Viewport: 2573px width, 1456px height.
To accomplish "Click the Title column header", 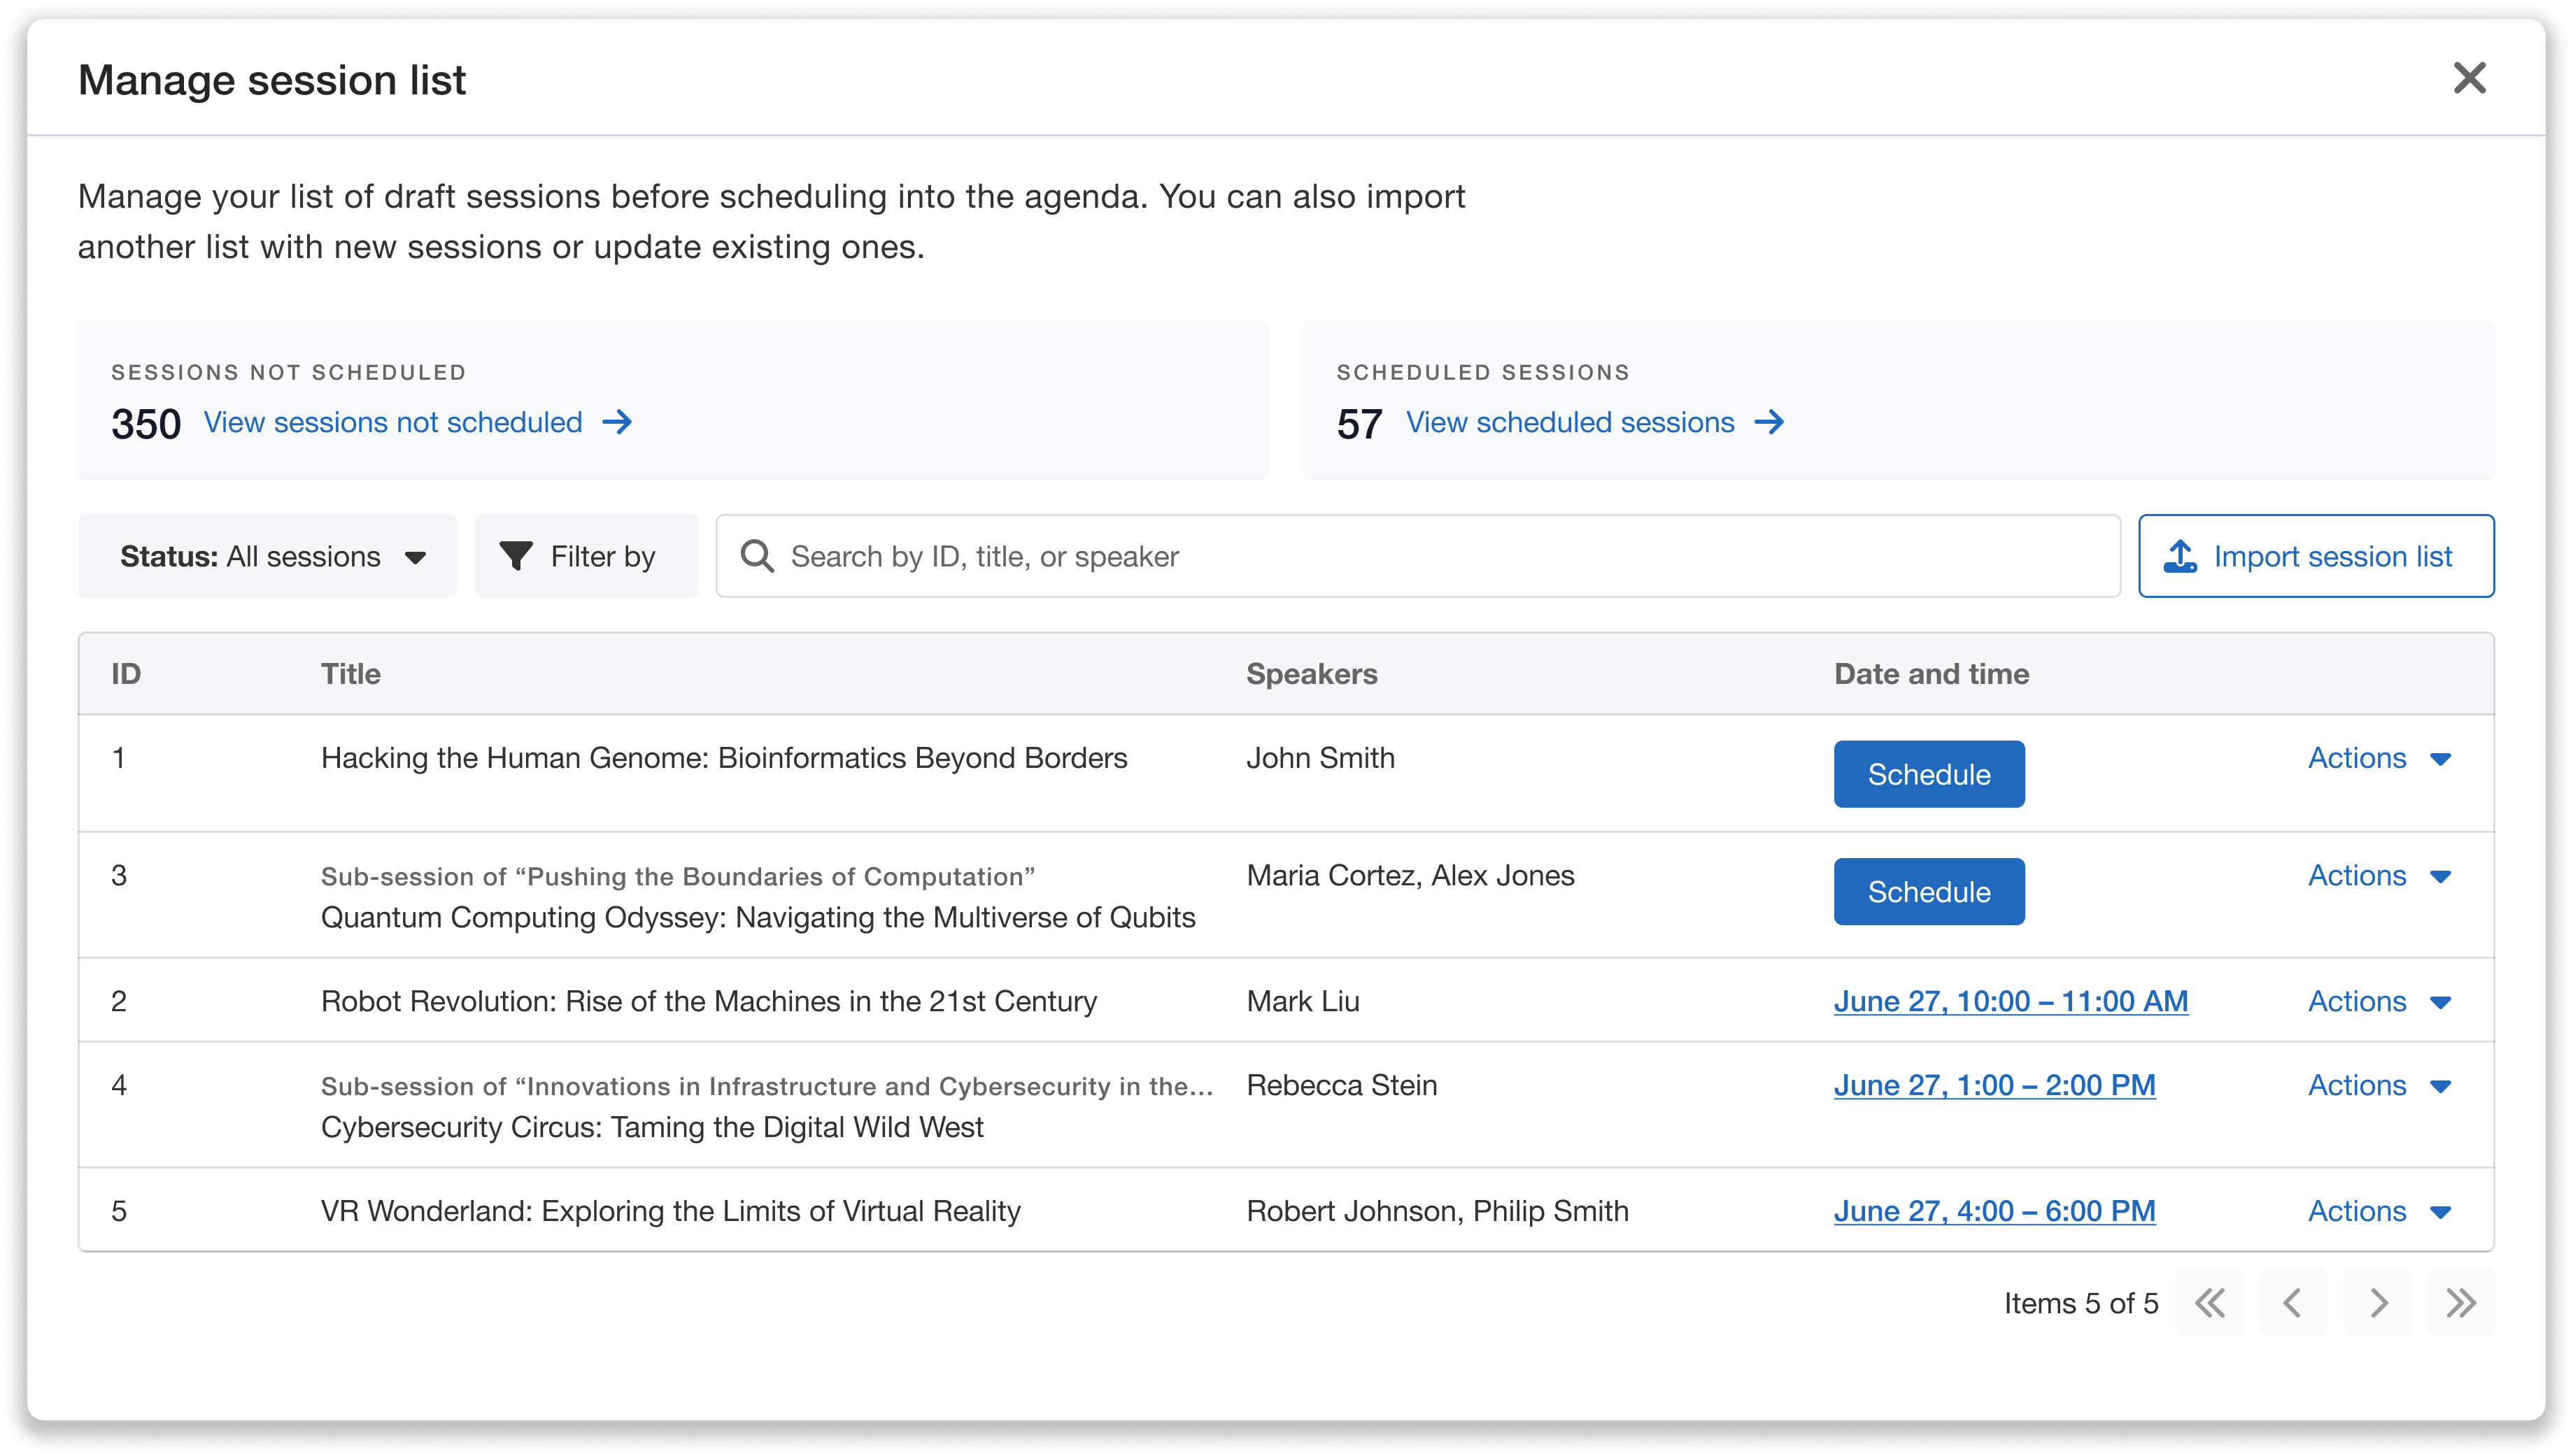I will 351,674.
